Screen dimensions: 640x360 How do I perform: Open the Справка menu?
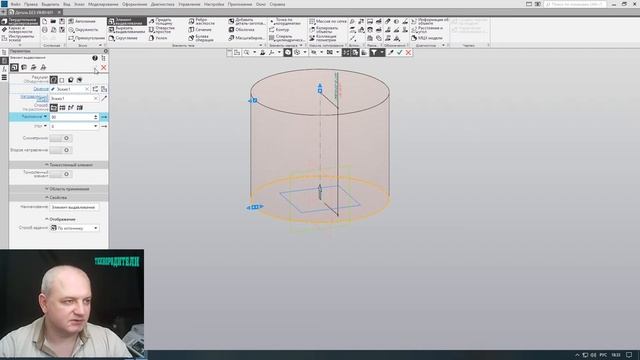point(278,4)
